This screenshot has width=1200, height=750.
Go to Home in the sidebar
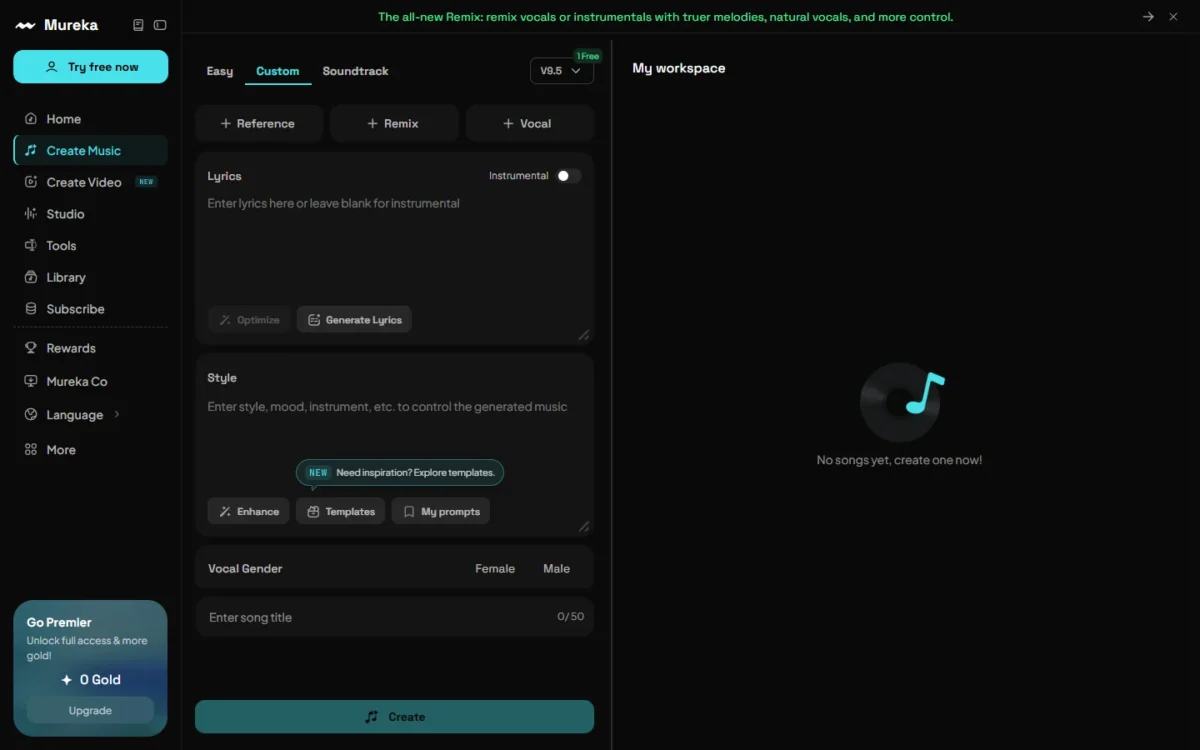tap(63, 119)
